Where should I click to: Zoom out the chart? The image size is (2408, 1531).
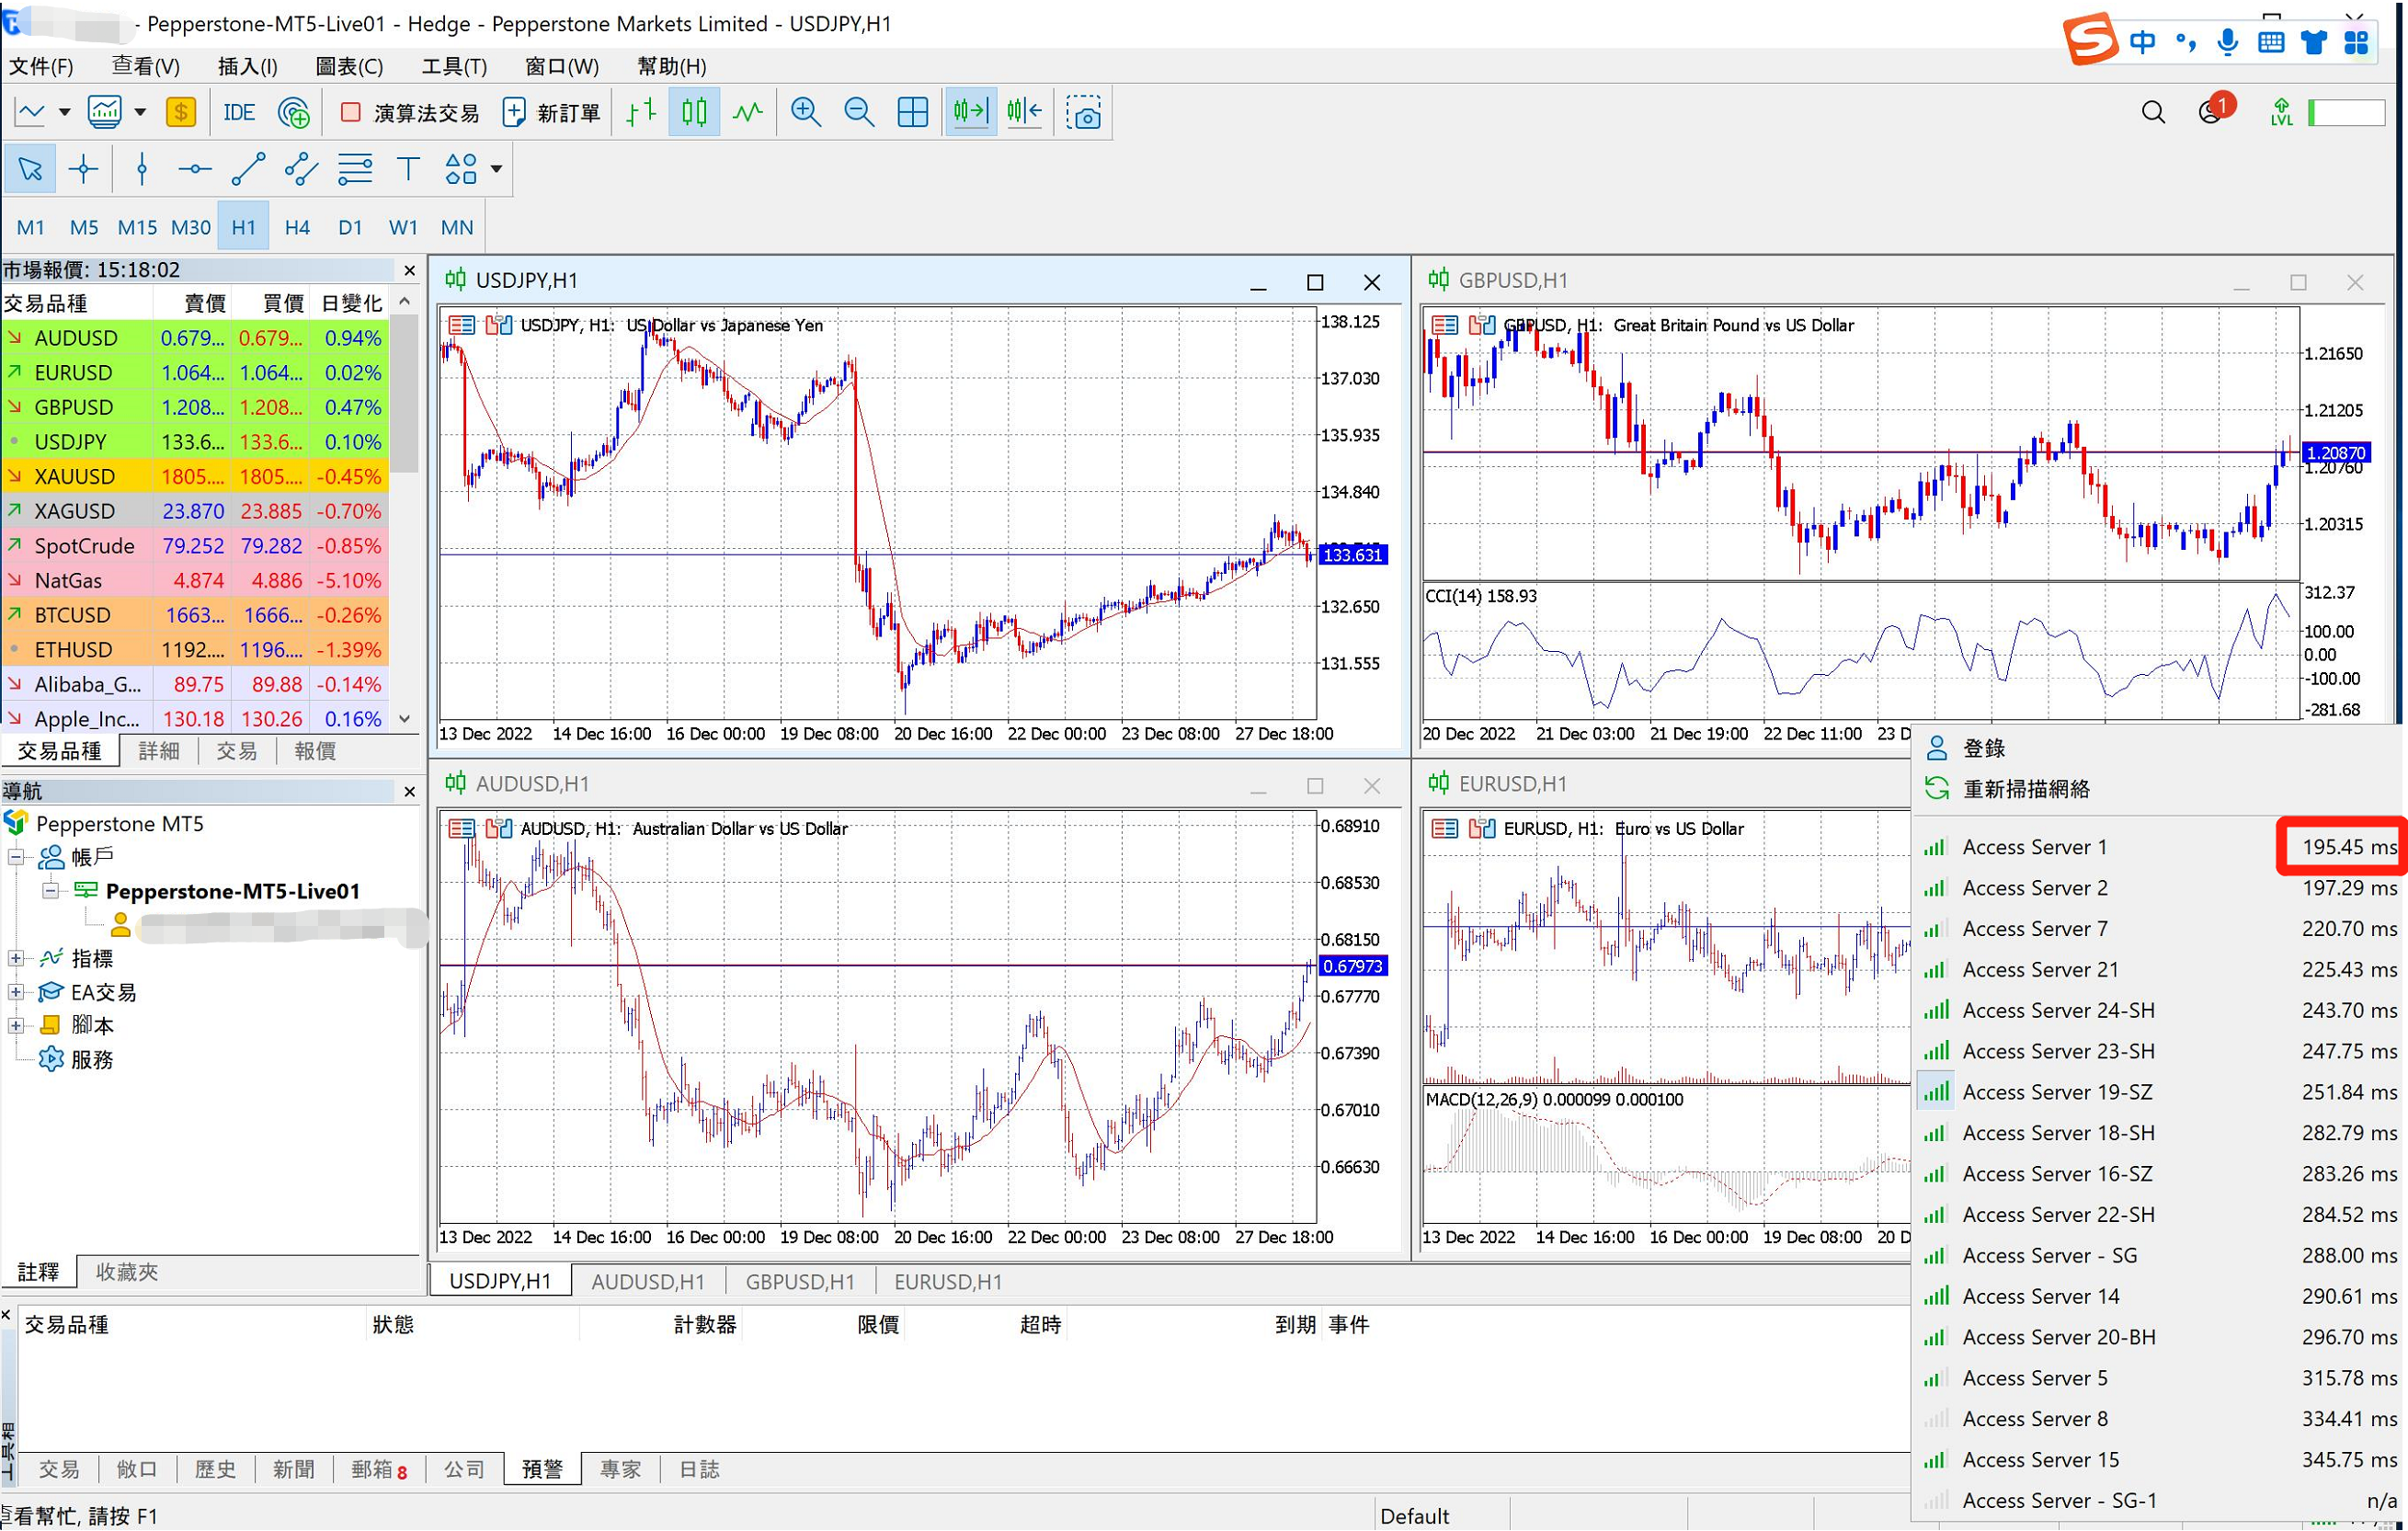pyautogui.click(x=859, y=112)
